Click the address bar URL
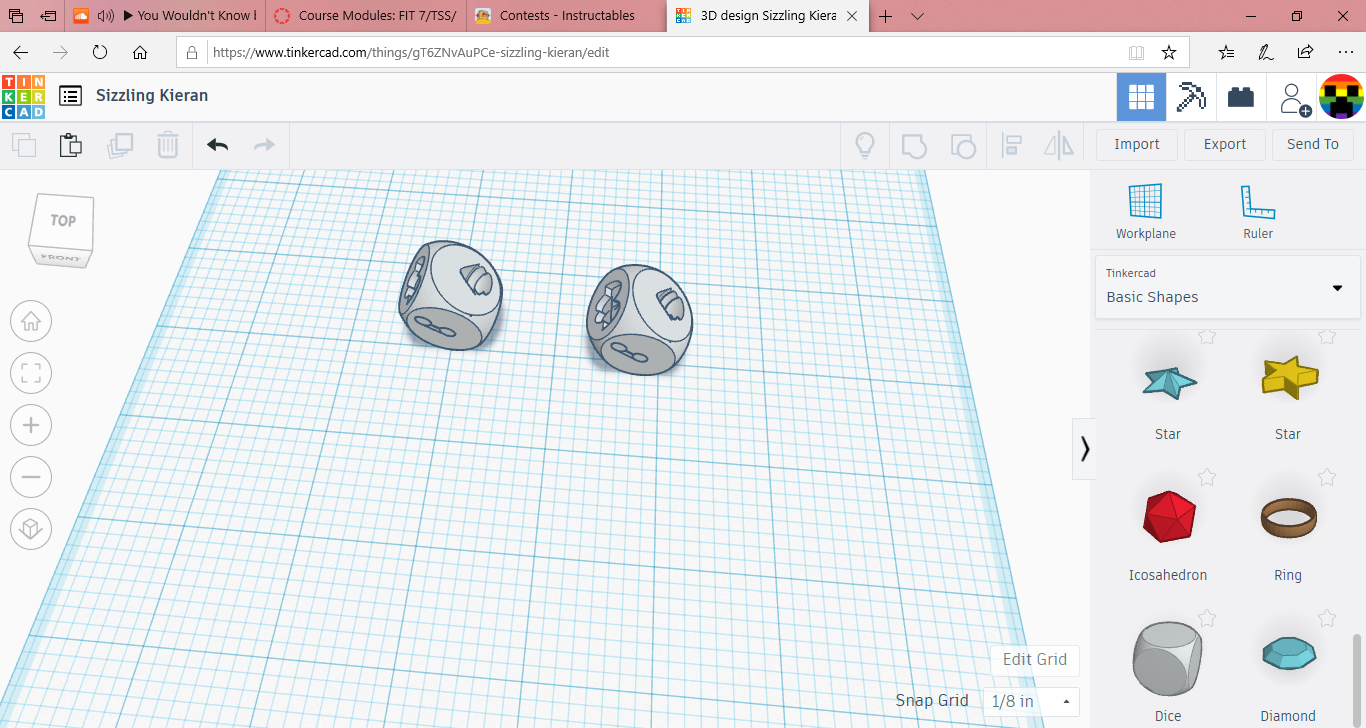The width and height of the screenshot is (1366, 728). [x=411, y=53]
